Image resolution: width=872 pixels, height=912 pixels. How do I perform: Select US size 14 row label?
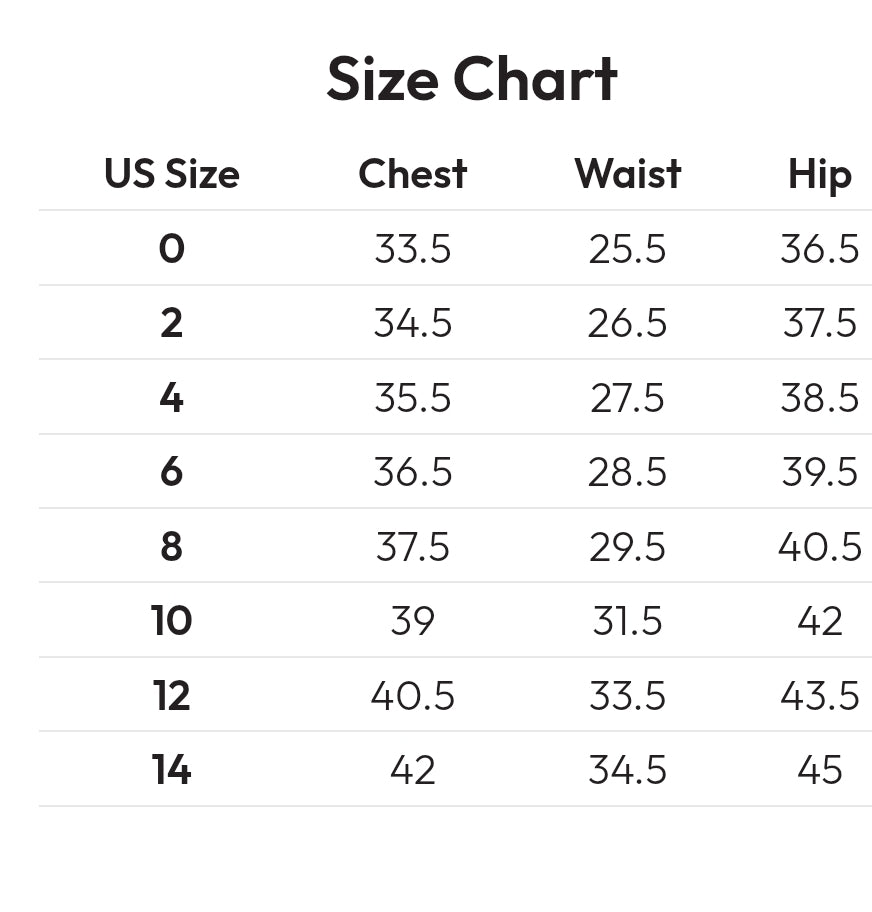pos(172,770)
